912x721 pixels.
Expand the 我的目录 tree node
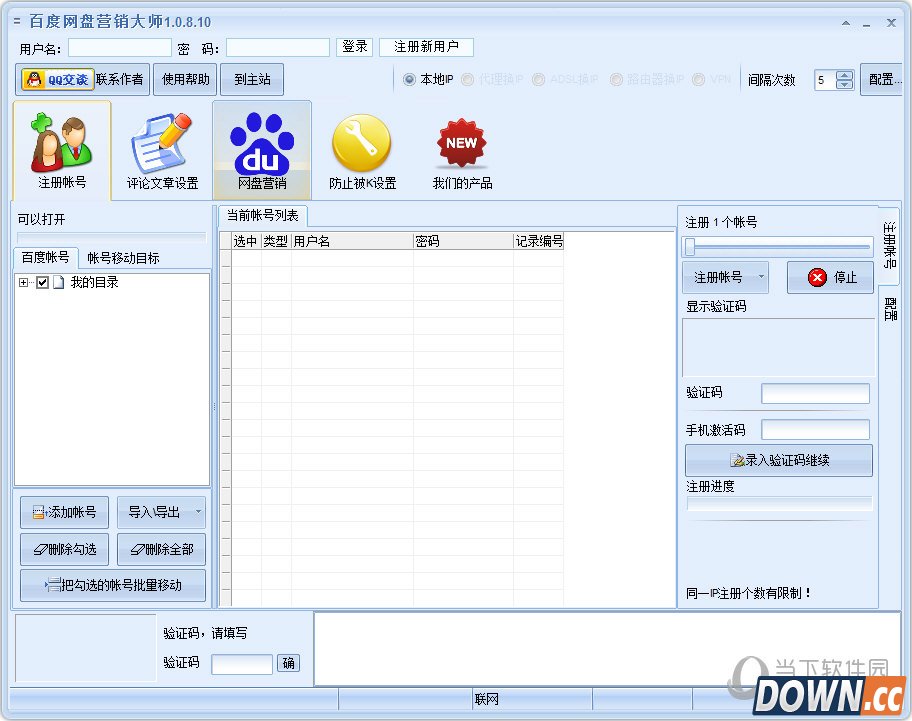point(24,281)
